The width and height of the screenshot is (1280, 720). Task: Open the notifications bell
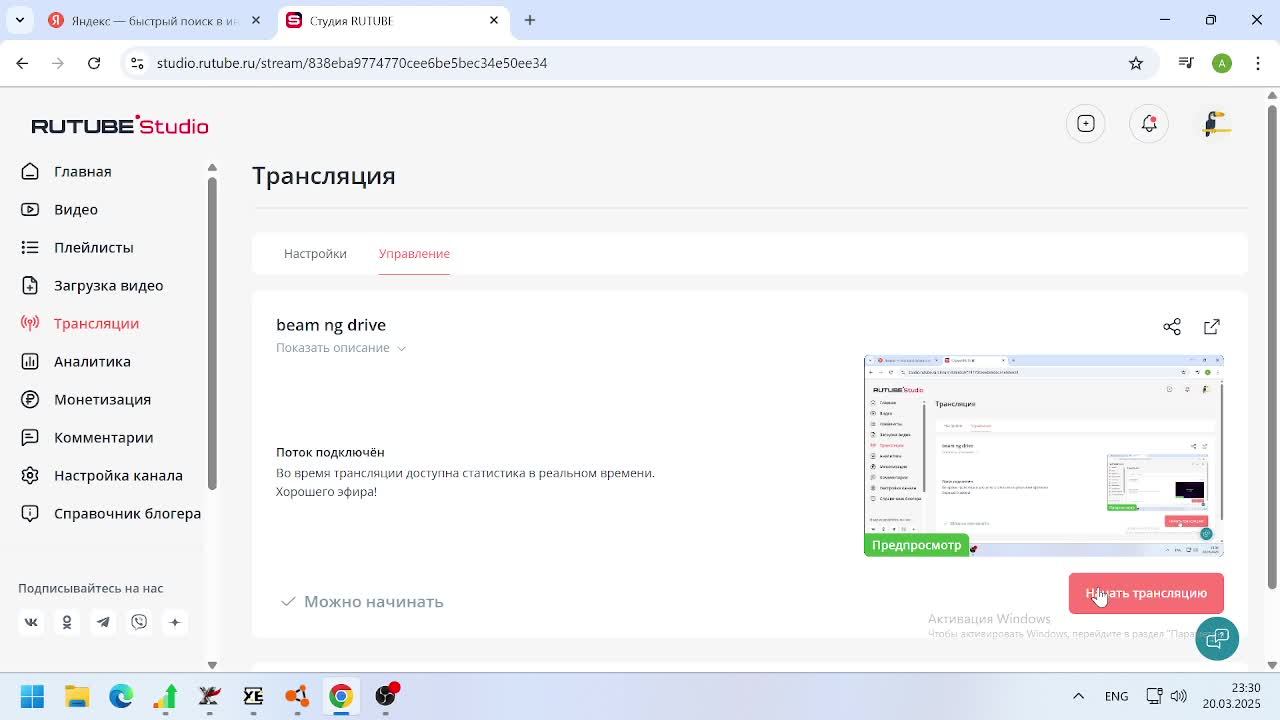(1149, 124)
